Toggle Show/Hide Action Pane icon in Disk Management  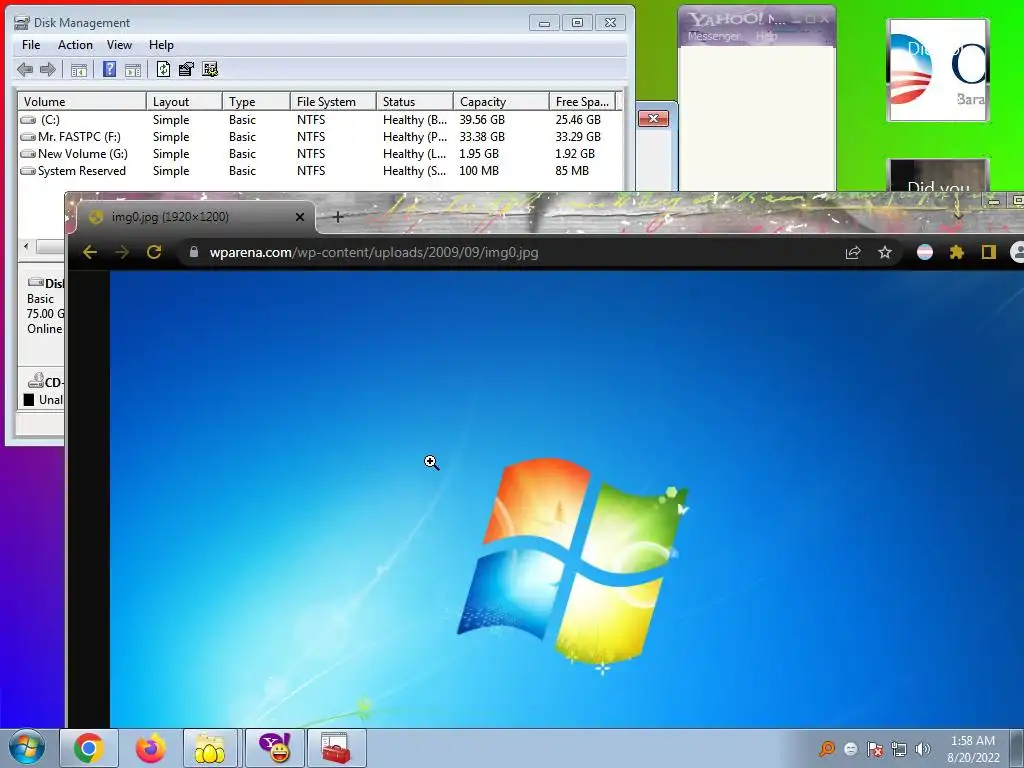(133, 70)
